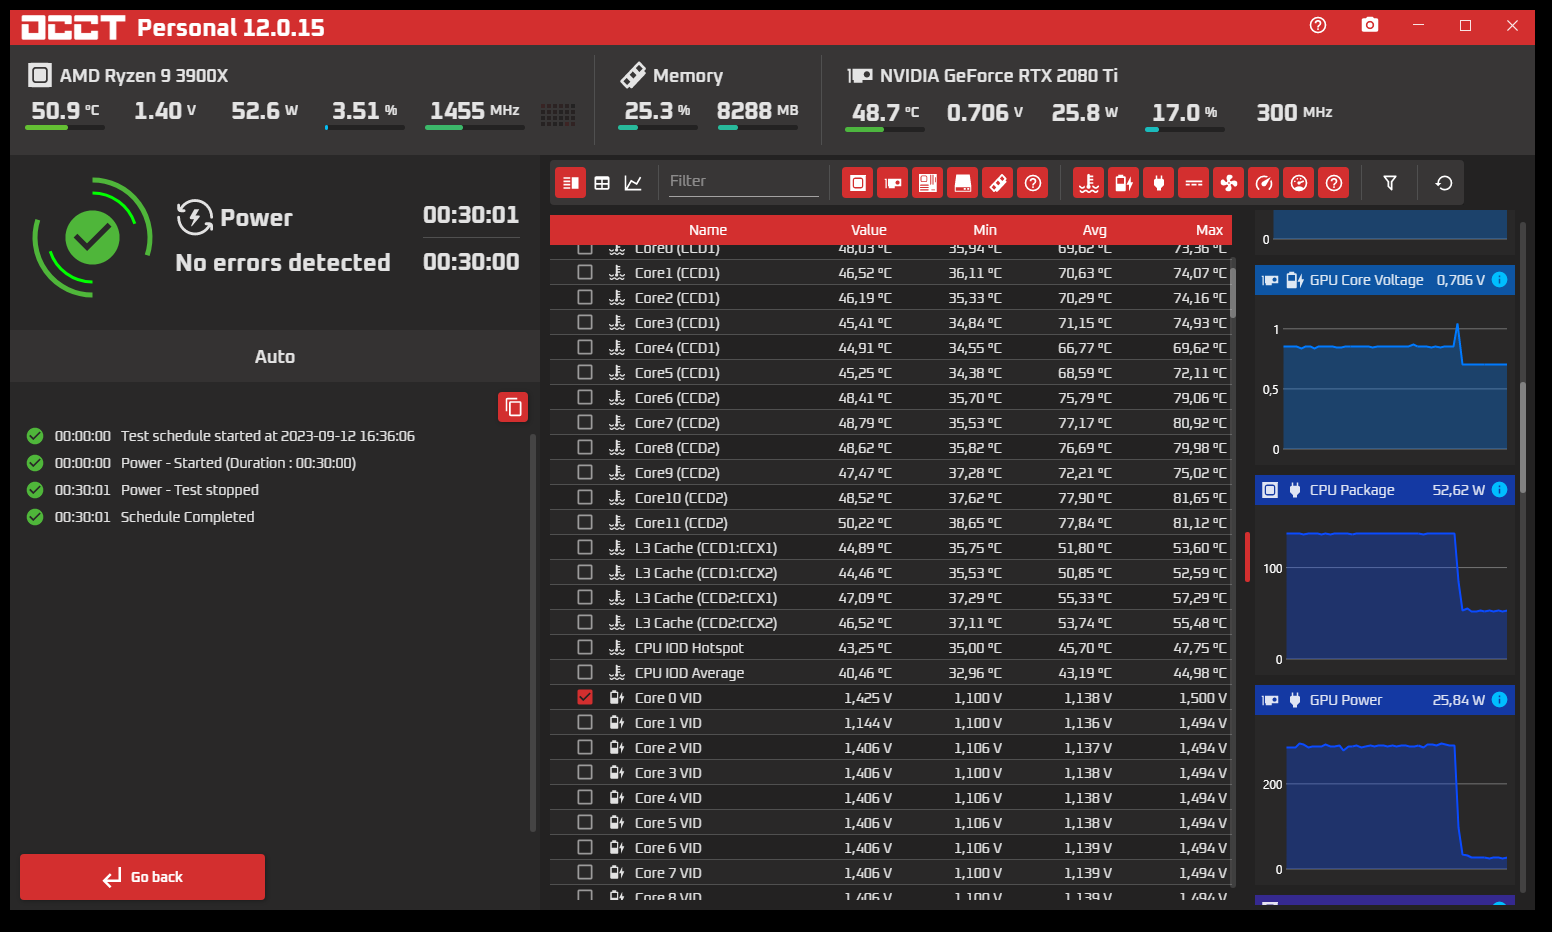Toggle the storage drive filter icon
Screen dimensions: 1552x932
pyautogui.click(x=962, y=183)
